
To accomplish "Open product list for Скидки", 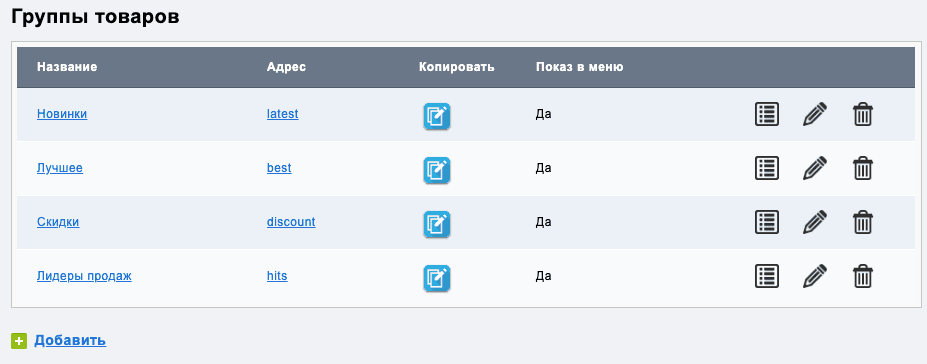I will click(x=767, y=222).
